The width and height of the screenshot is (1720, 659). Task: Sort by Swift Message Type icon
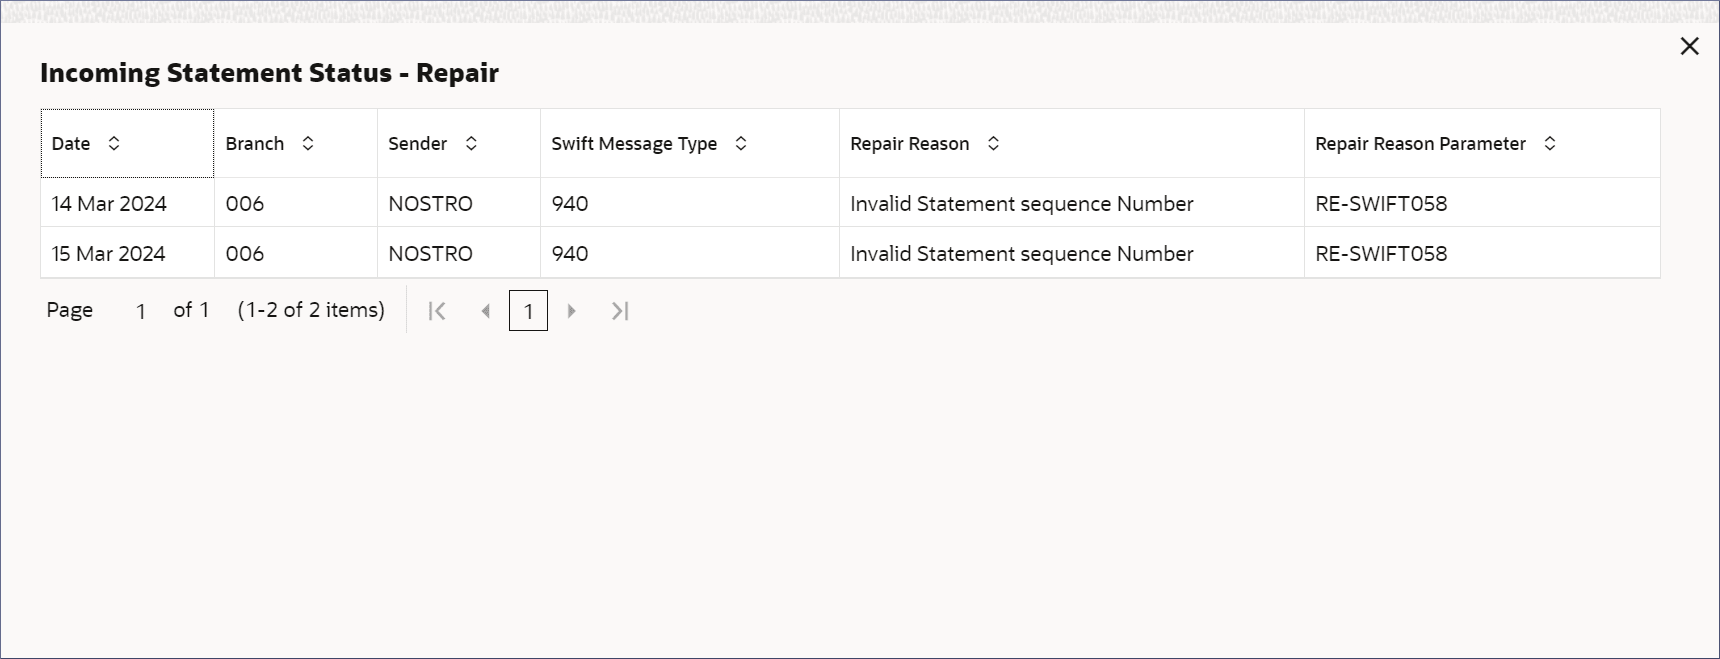(x=741, y=144)
